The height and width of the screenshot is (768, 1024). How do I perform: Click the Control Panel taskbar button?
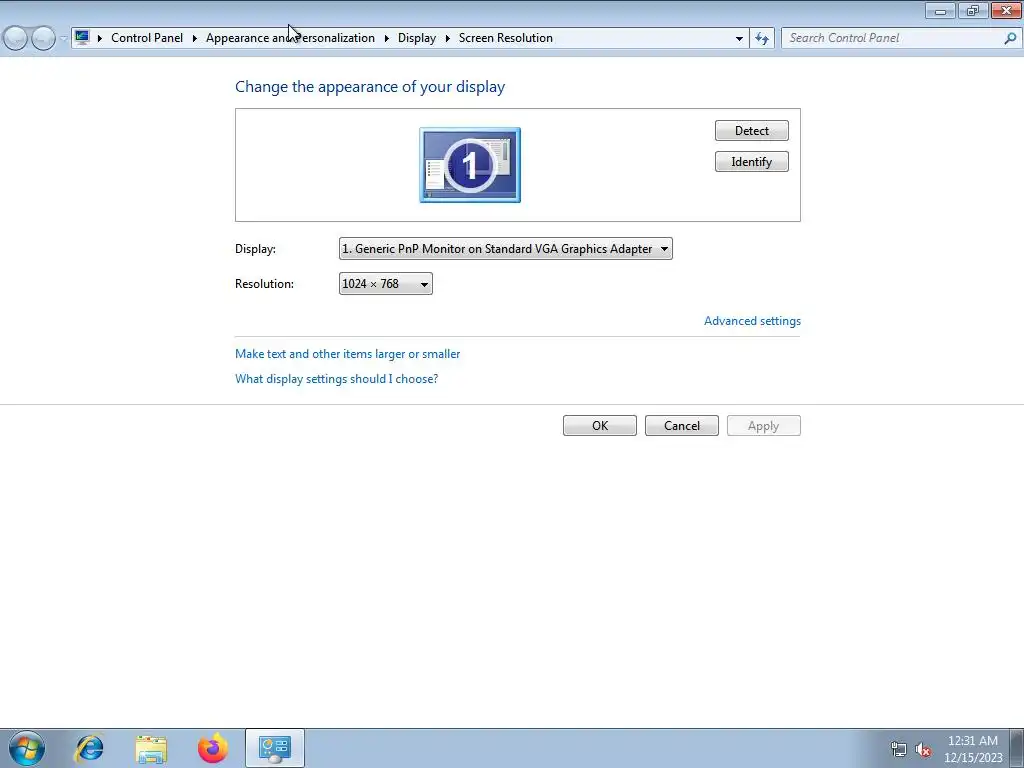[275, 748]
